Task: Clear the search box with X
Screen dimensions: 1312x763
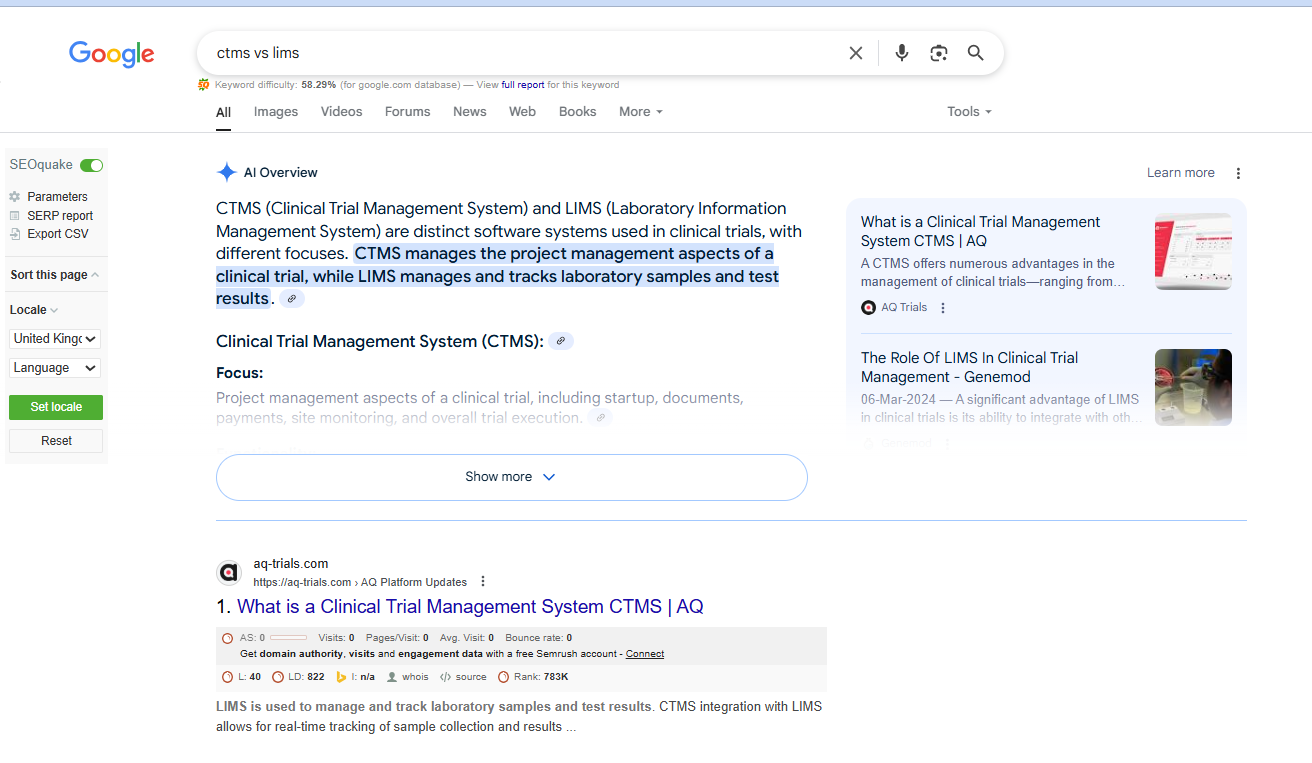Action: [856, 53]
